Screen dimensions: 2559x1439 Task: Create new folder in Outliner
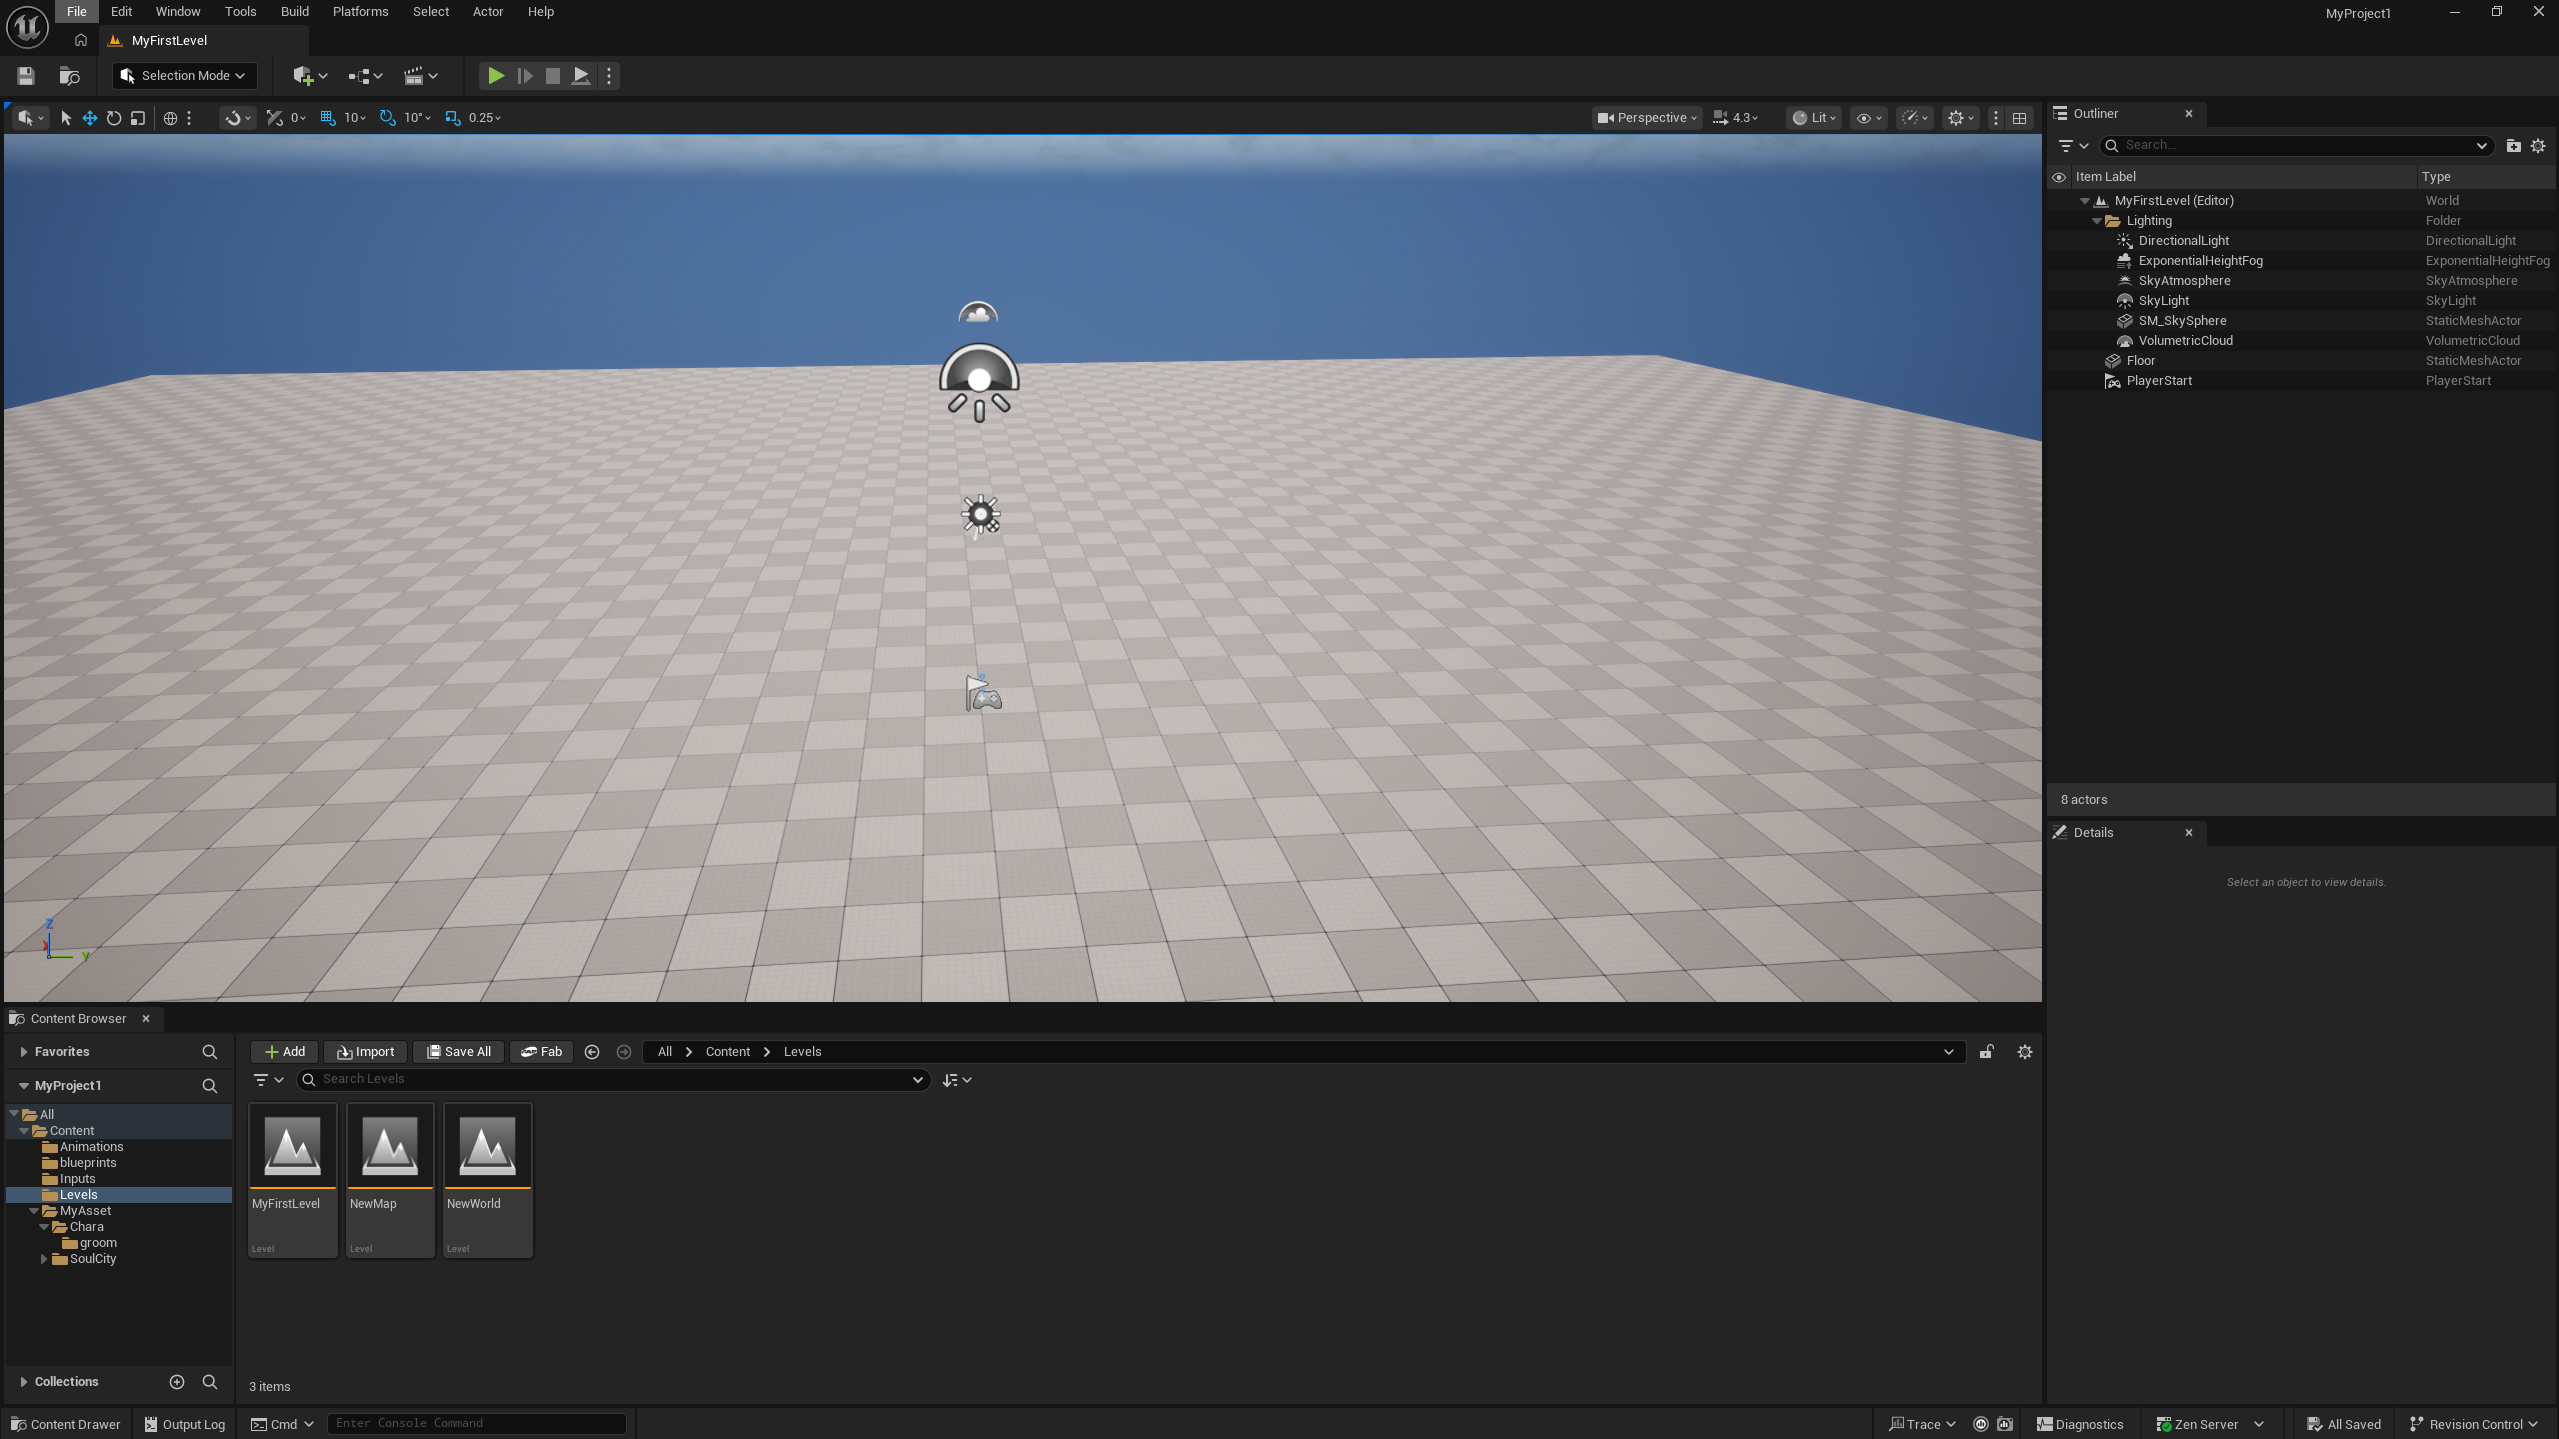click(2513, 146)
